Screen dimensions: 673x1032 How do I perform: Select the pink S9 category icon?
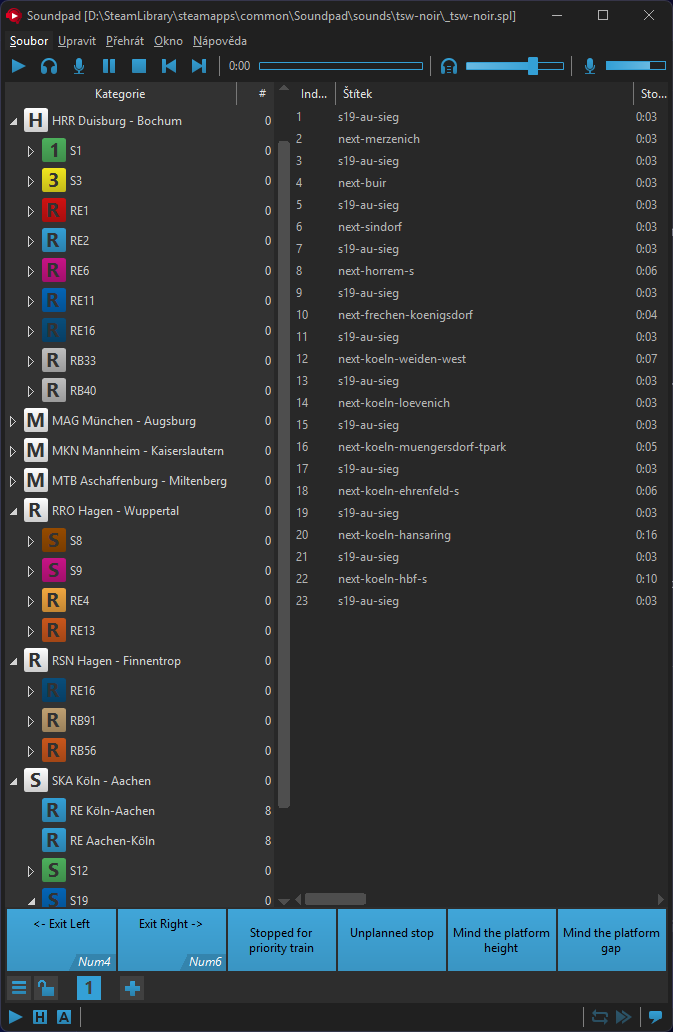tap(54, 571)
